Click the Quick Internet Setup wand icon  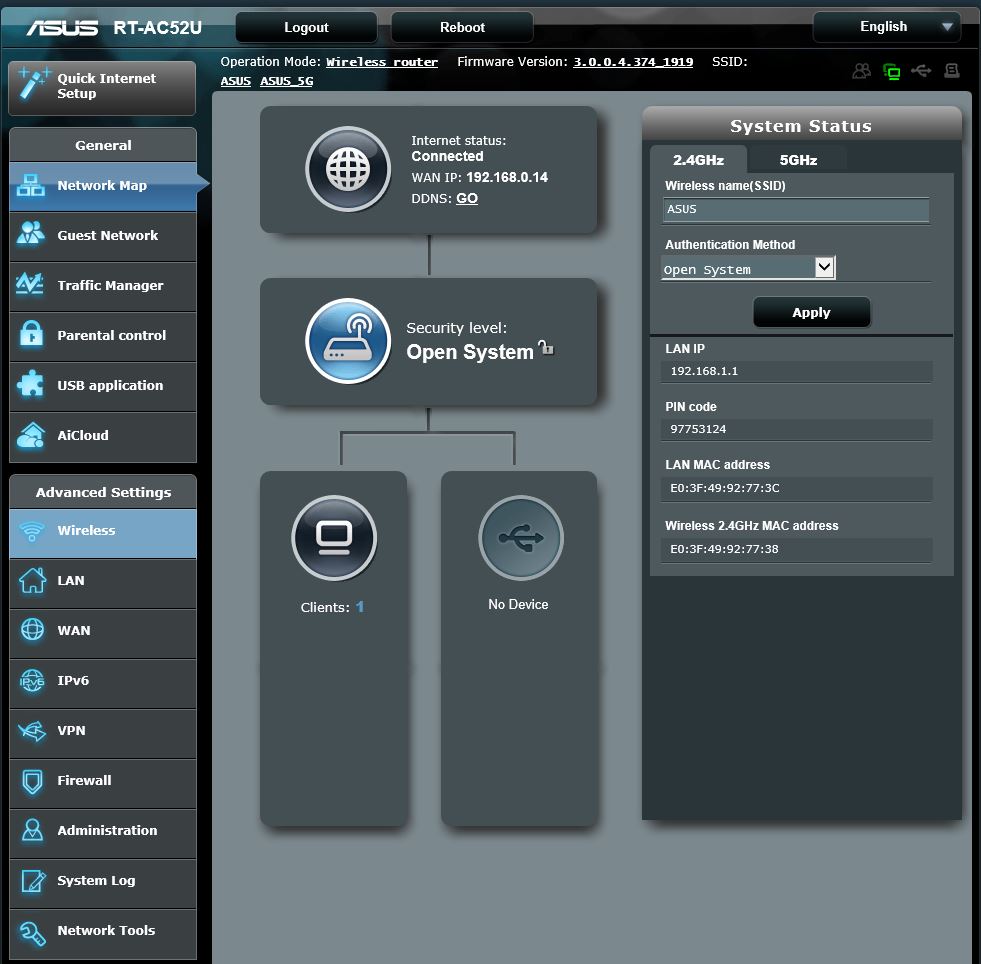(x=33, y=84)
